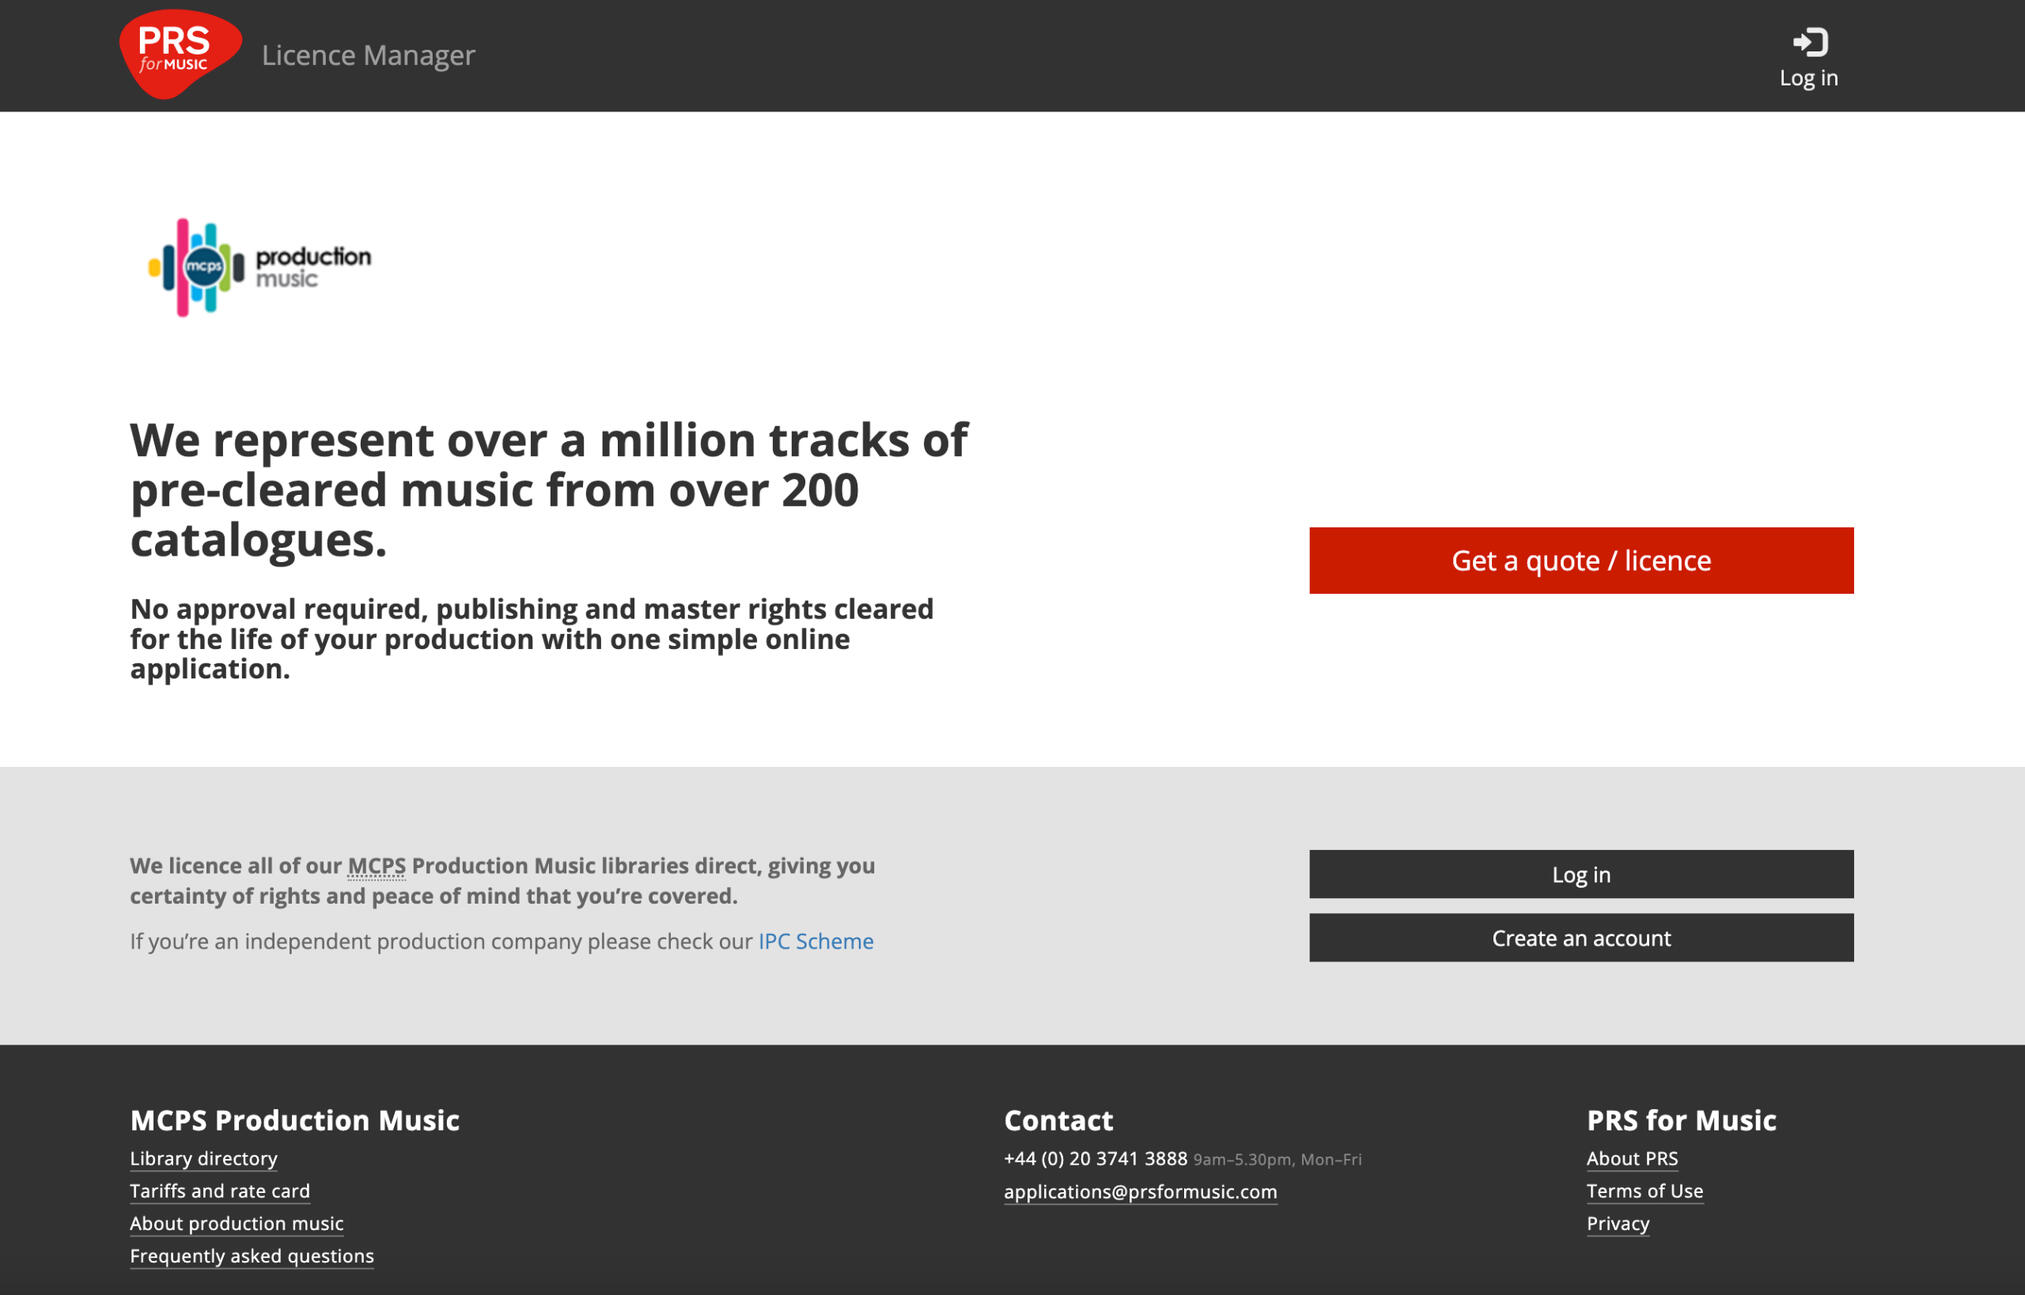Open the IPC Scheme link
This screenshot has height=1295, width=2025.
[814, 940]
